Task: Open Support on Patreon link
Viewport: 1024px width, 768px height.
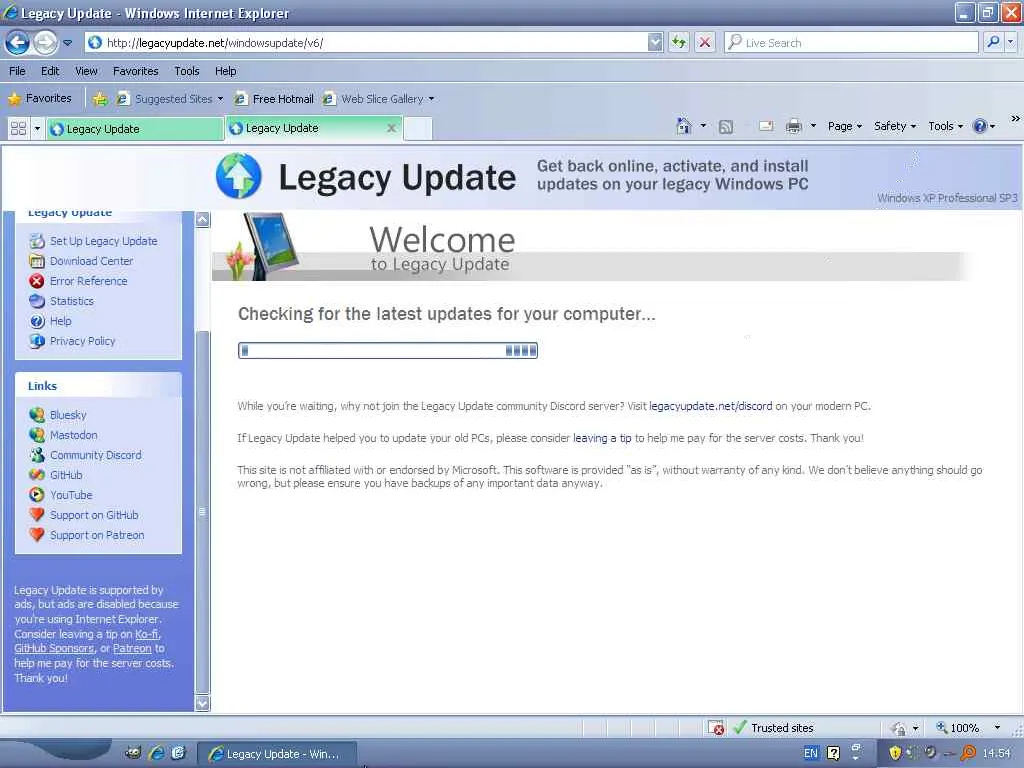Action: (x=97, y=535)
